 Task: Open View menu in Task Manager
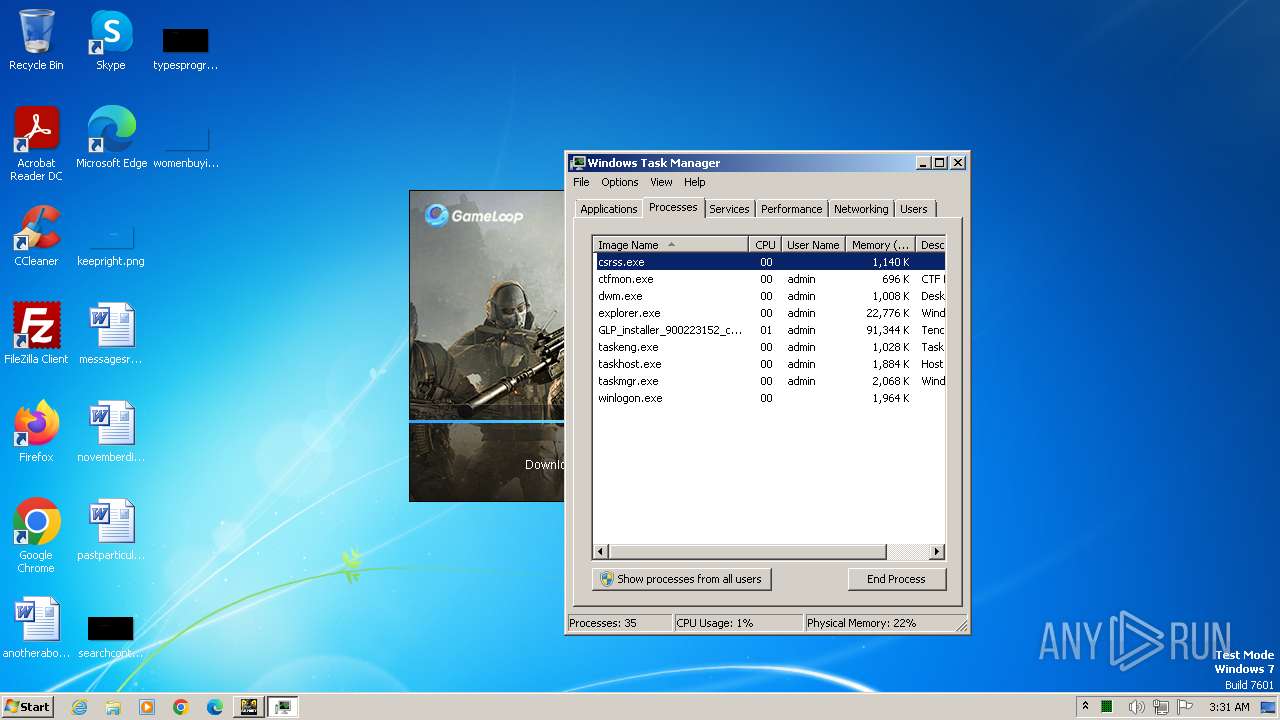pyautogui.click(x=661, y=182)
